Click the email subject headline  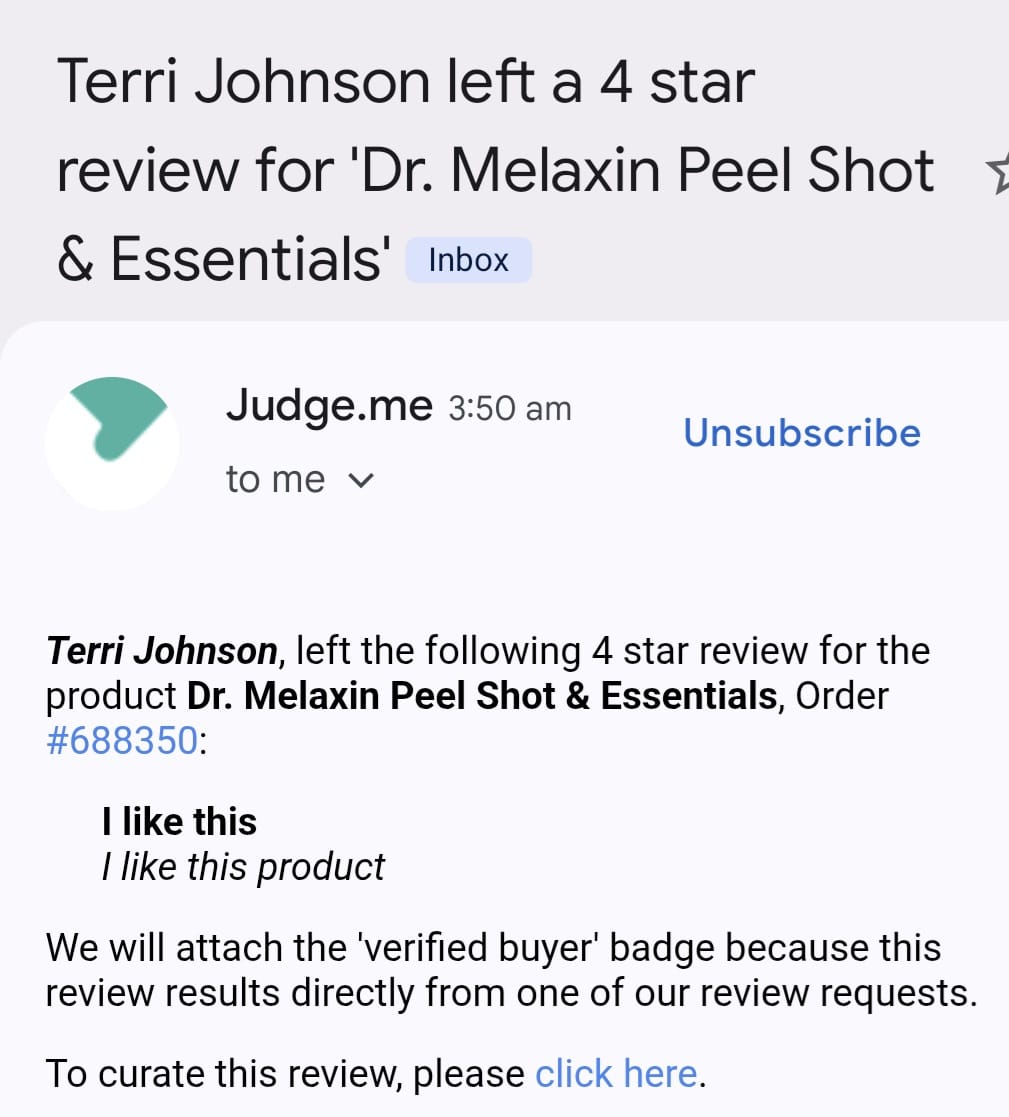495,170
